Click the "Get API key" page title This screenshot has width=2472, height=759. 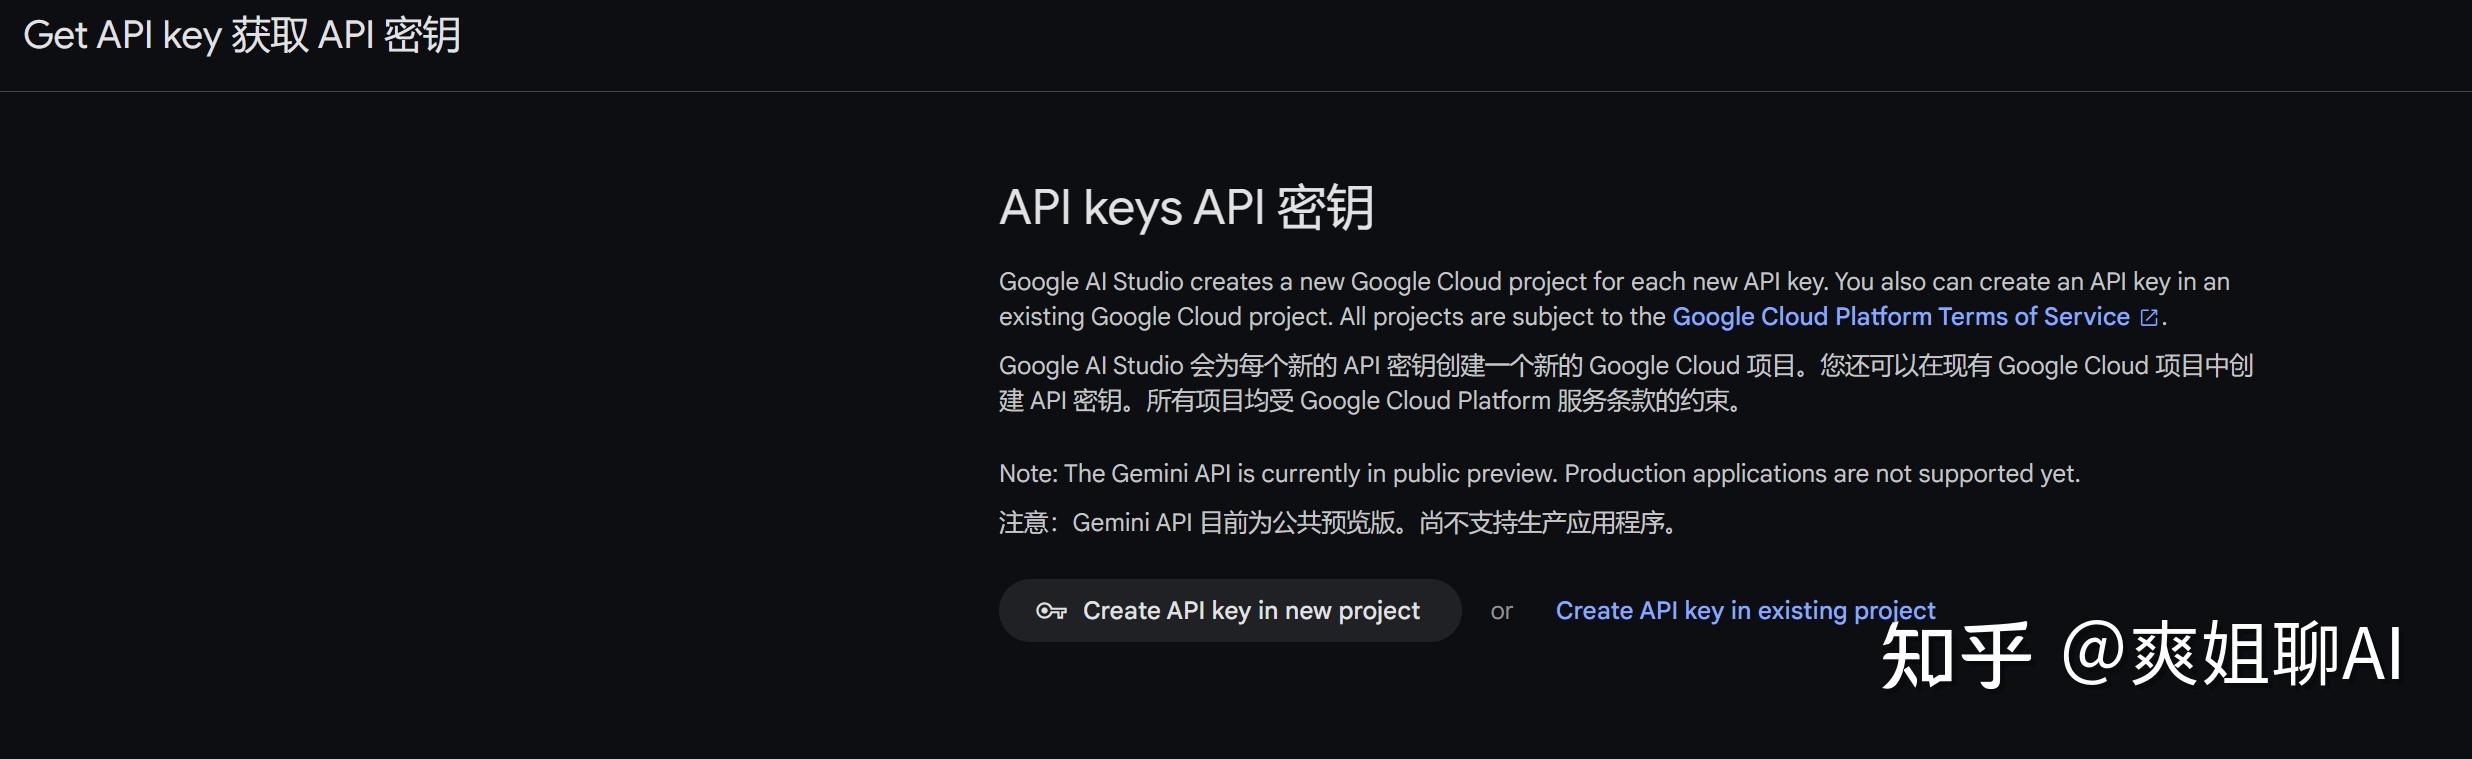click(x=122, y=36)
